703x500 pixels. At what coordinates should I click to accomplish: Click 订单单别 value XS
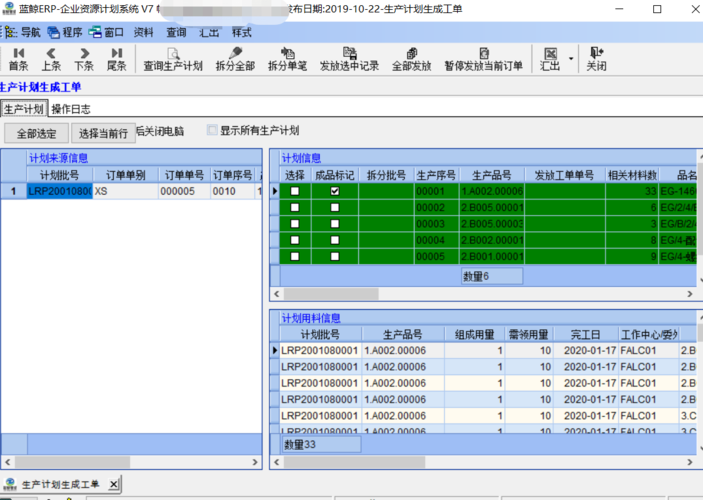pos(126,191)
